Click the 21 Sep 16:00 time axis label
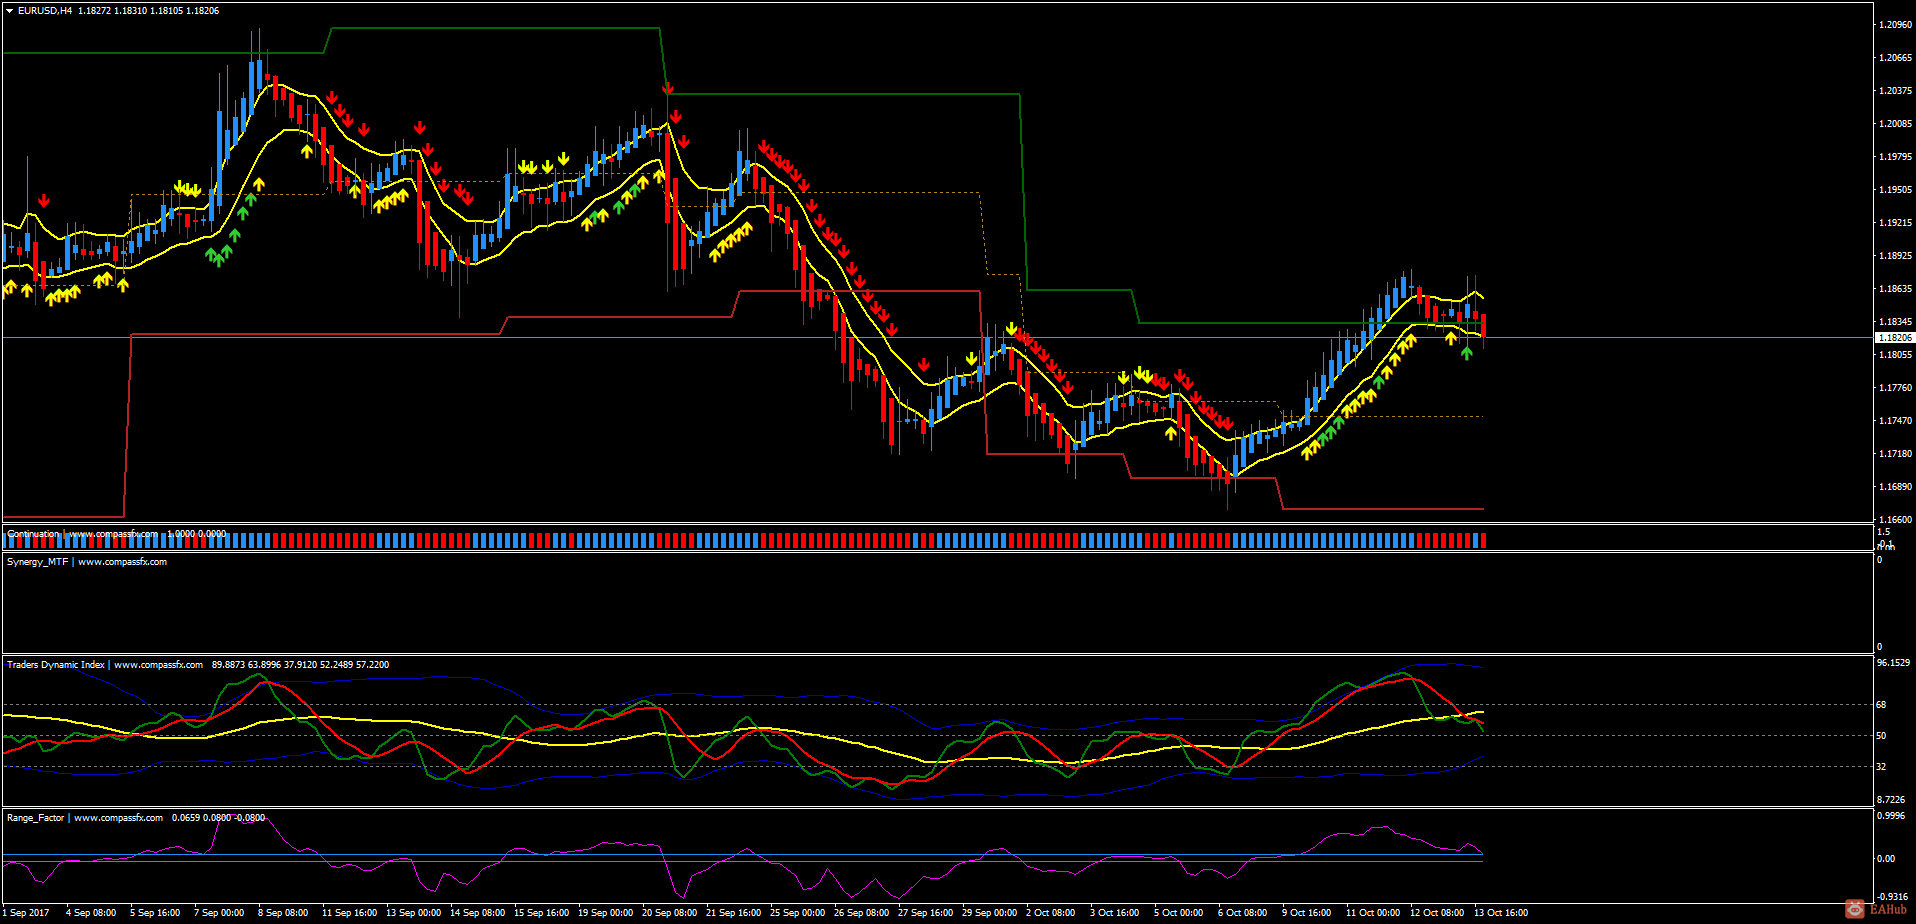Viewport: 1916px width, 924px height. coord(733,913)
